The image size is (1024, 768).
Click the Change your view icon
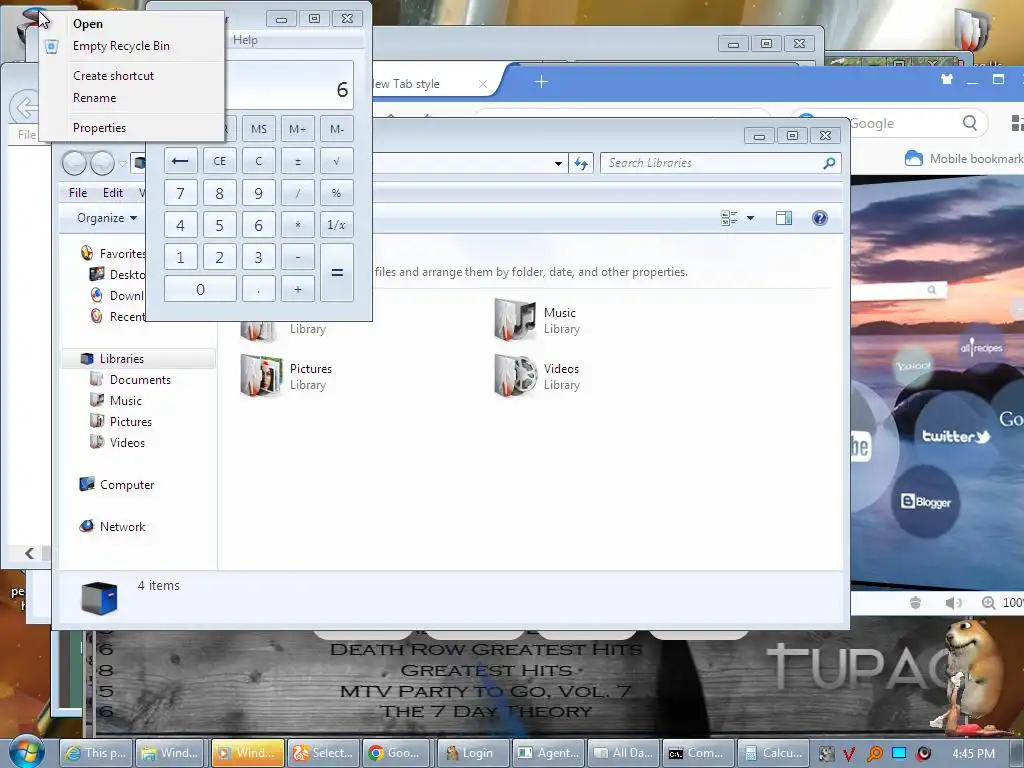point(729,218)
